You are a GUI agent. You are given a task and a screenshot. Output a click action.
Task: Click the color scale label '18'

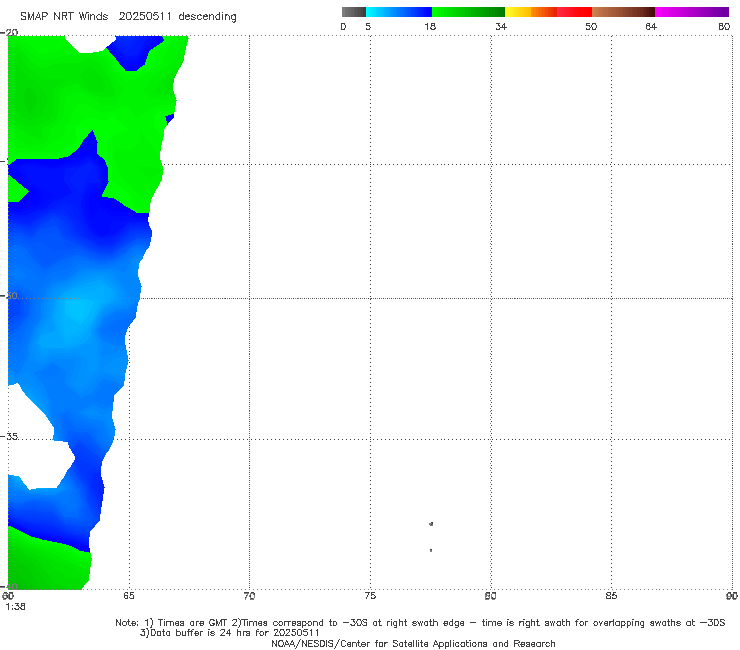click(x=430, y=26)
